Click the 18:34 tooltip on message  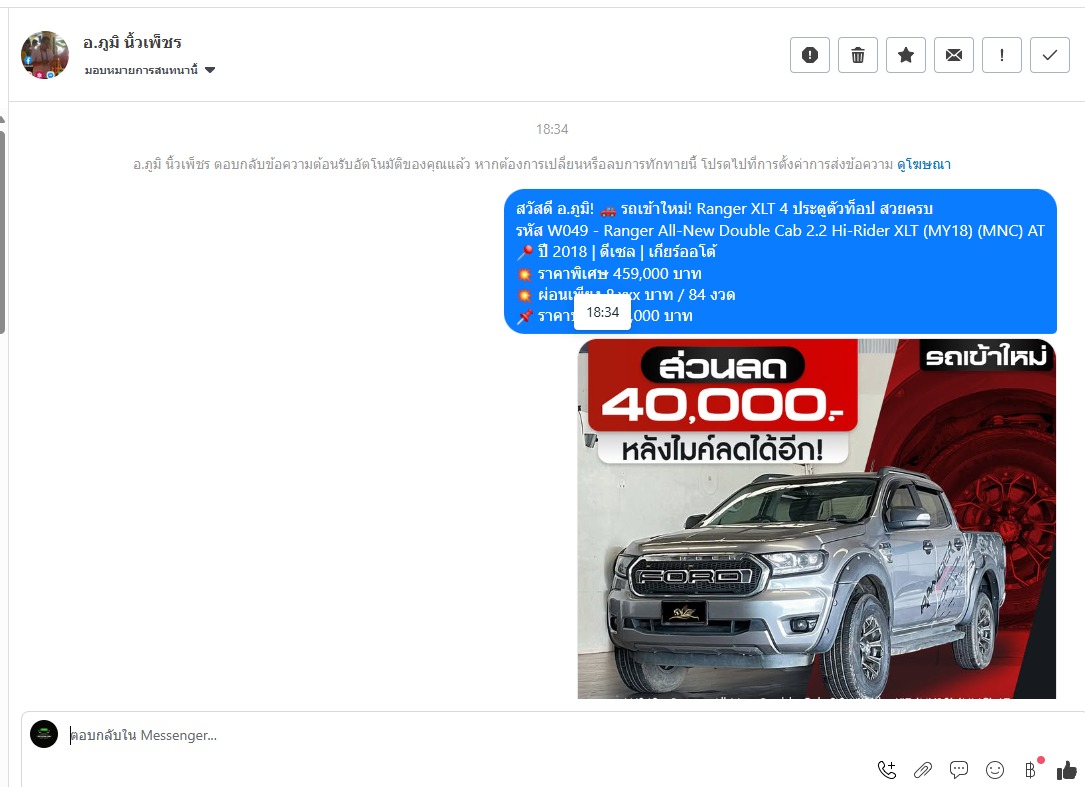click(x=603, y=312)
